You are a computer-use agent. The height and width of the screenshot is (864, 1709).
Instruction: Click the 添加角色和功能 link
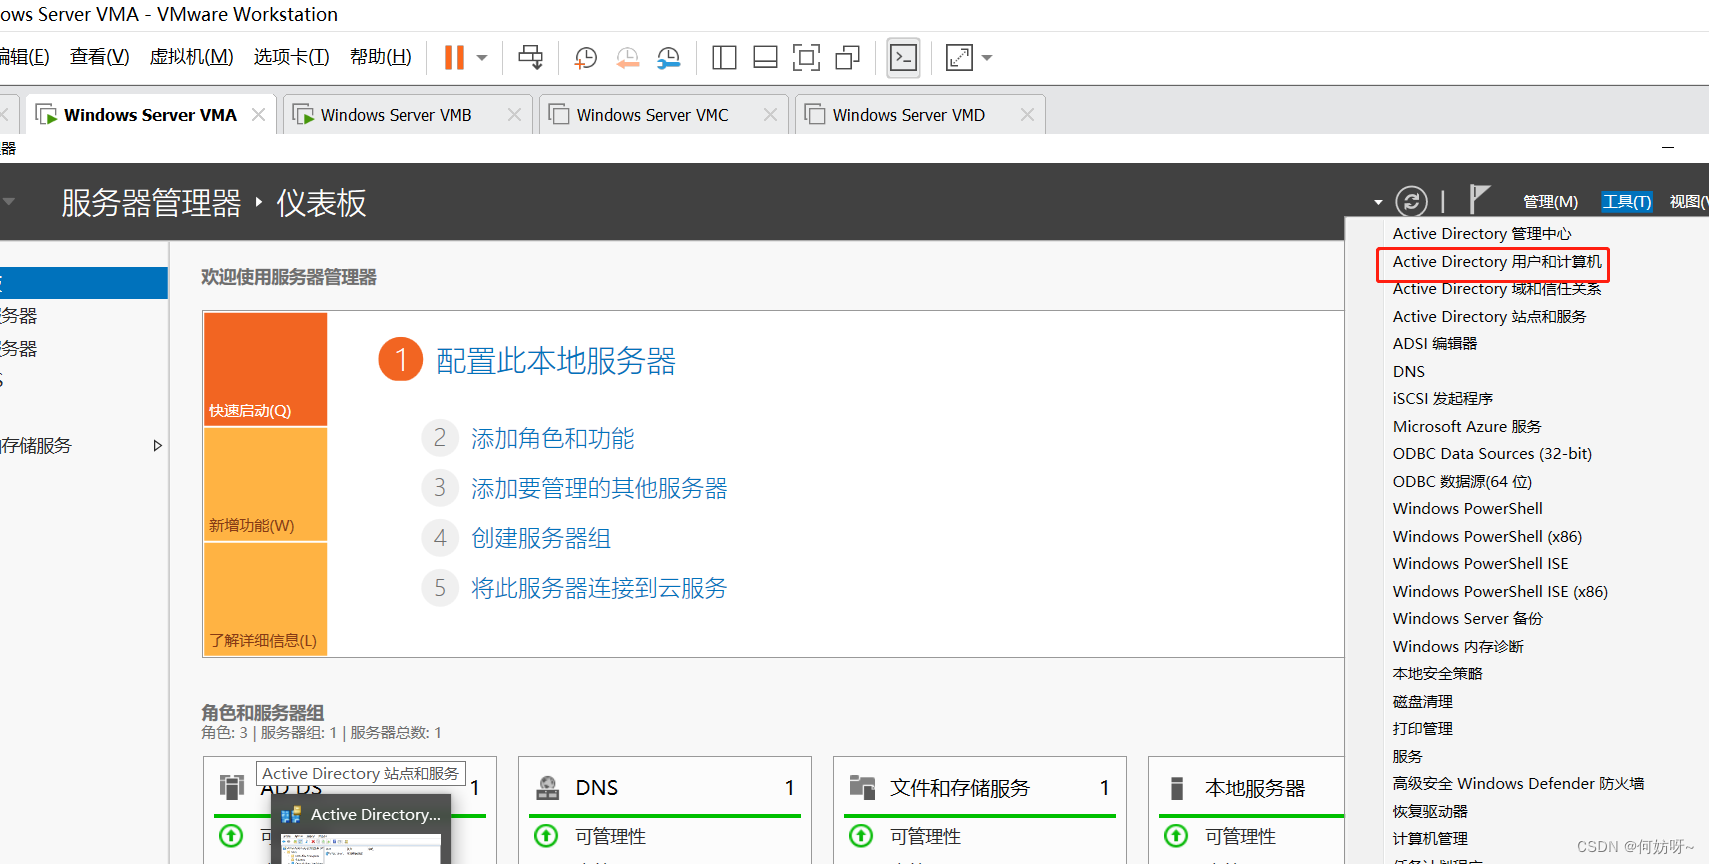click(x=553, y=438)
